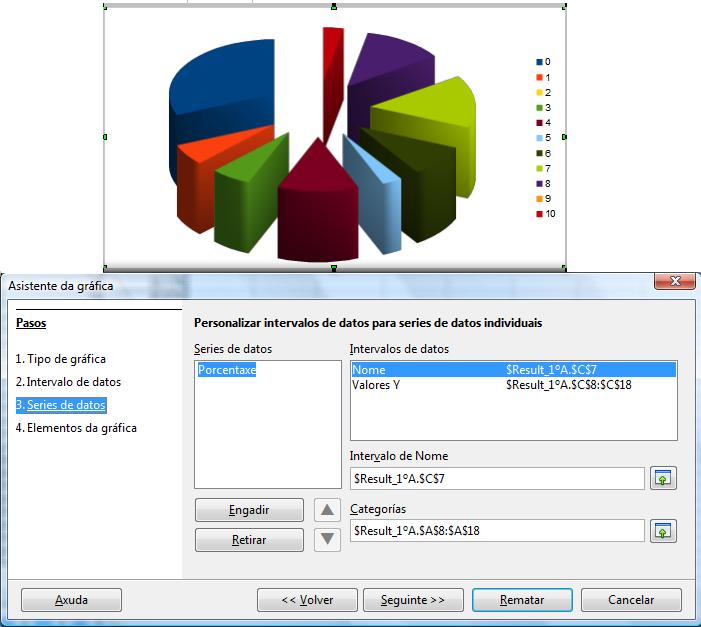The height and width of the screenshot is (627, 701).
Task: Move series down with the down arrow
Action: (327, 540)
